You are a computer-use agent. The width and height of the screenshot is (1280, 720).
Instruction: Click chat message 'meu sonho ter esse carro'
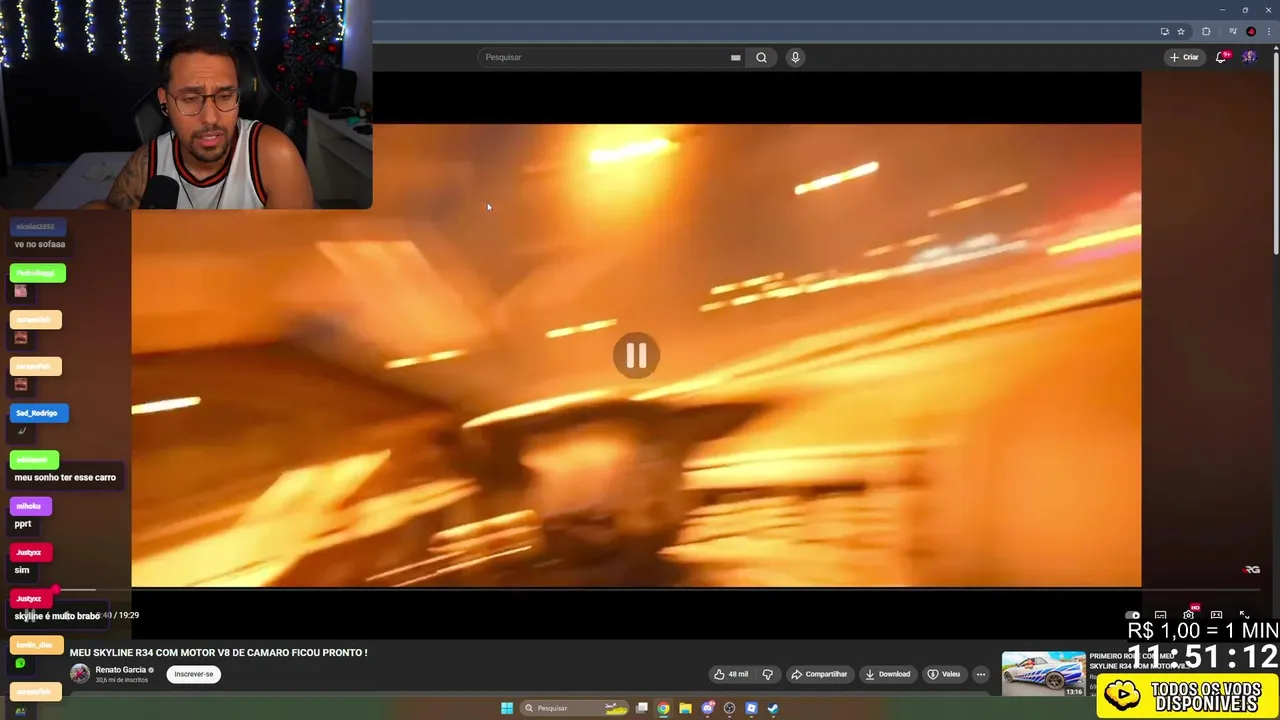(65, 477)
